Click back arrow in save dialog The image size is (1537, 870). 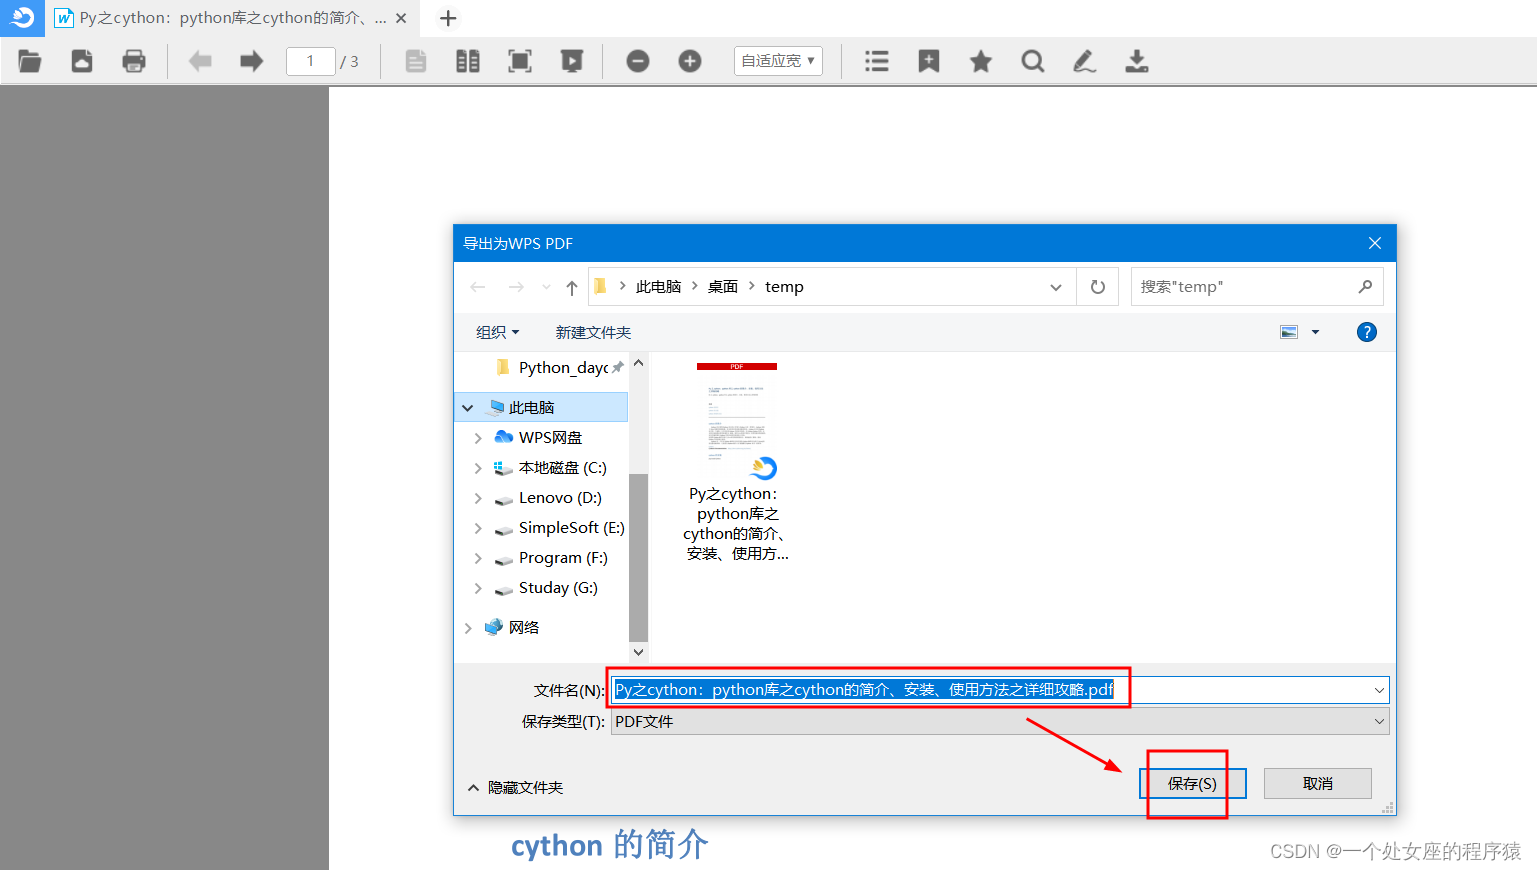[x=478, y=287]
